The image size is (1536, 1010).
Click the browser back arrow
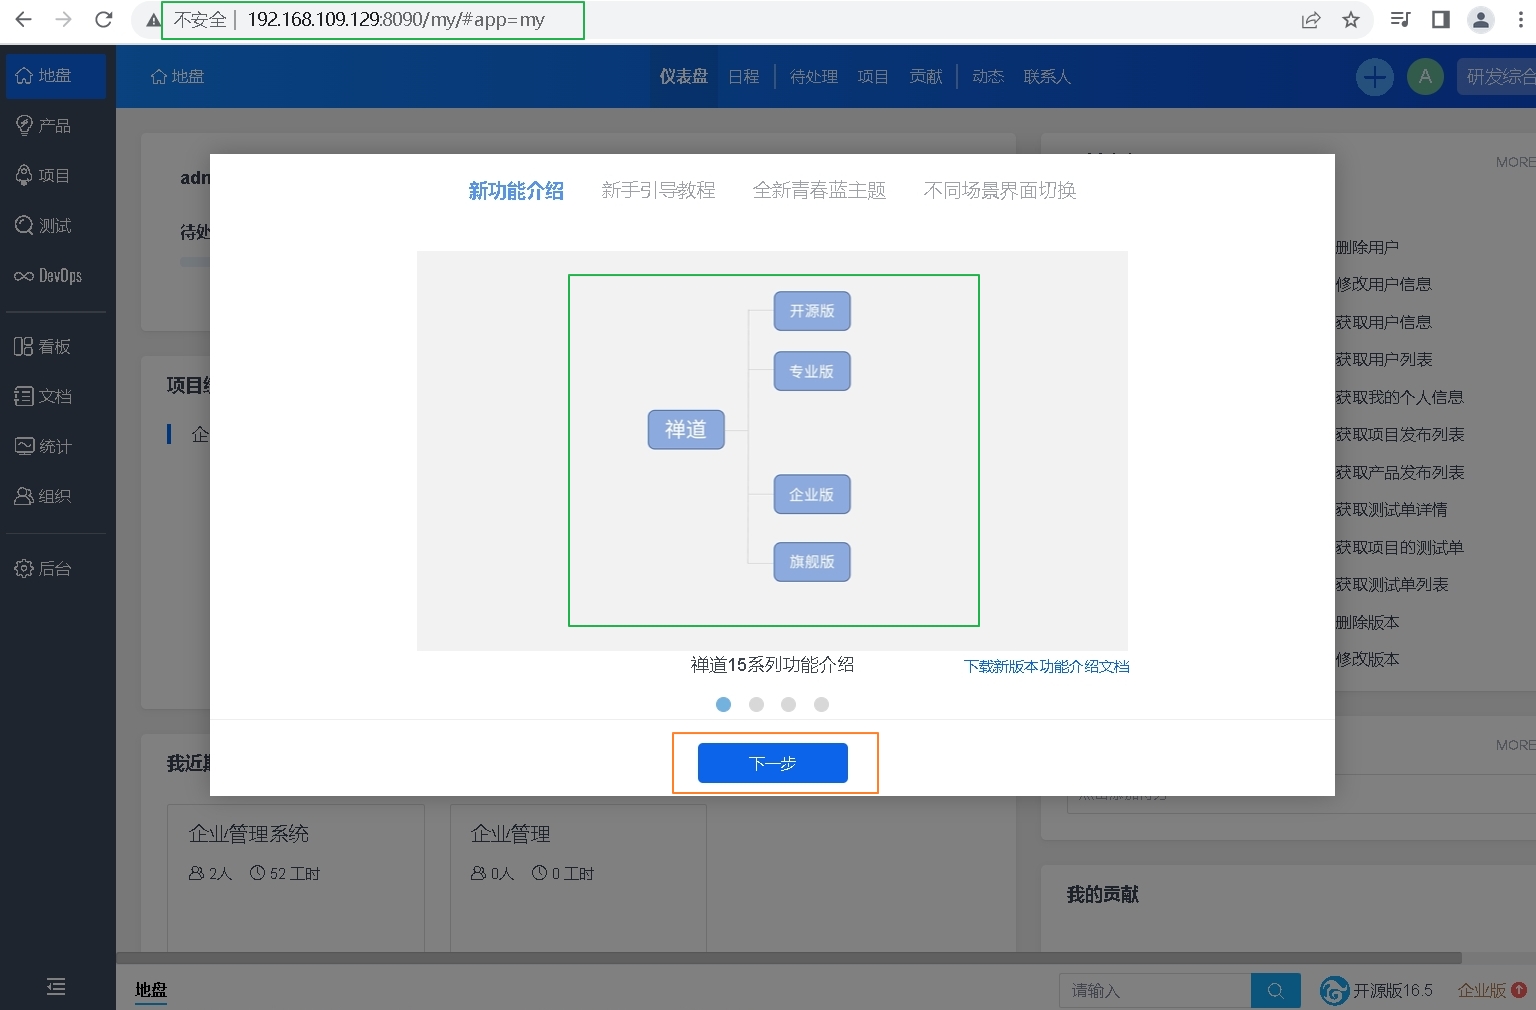(x=23, y=19)
